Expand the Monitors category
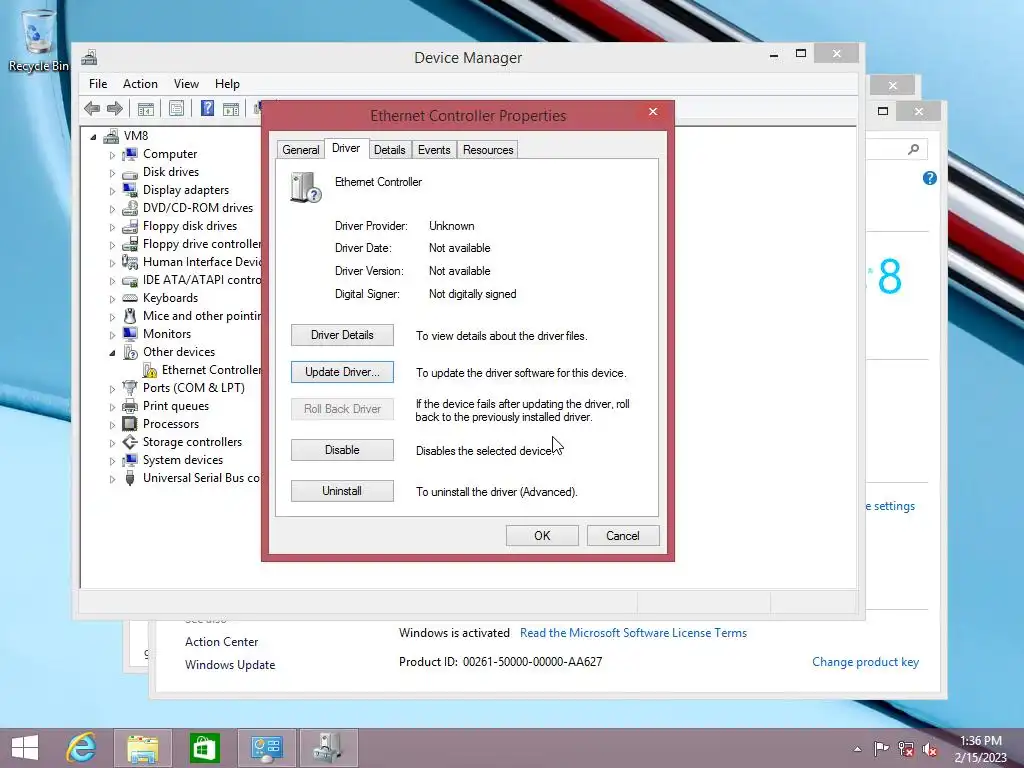 coord(112,335)
